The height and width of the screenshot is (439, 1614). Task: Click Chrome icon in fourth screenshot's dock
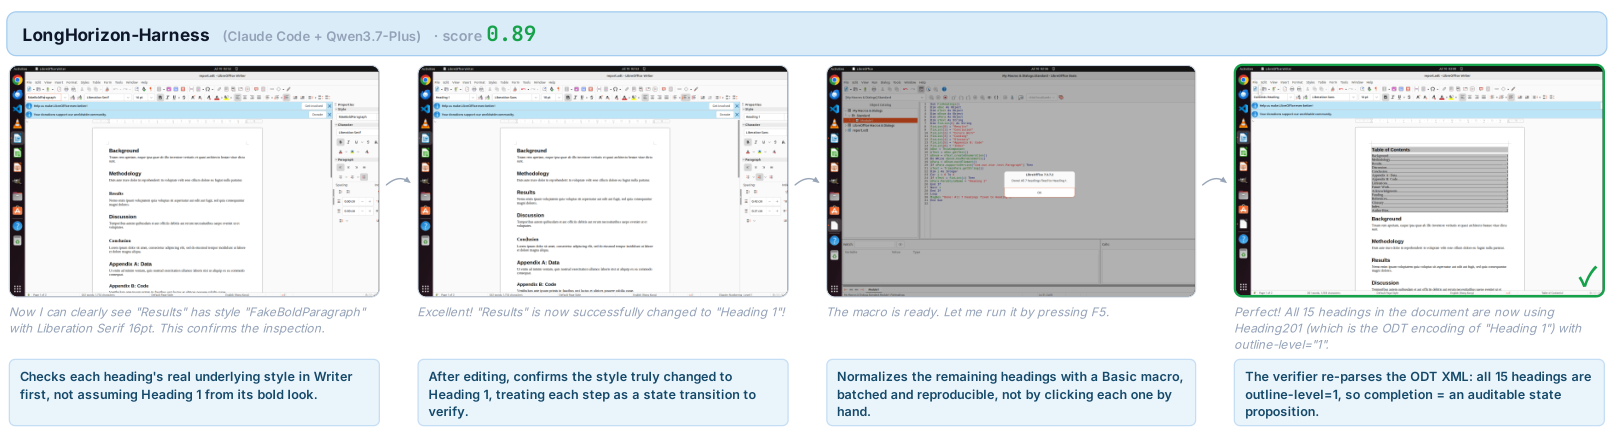[x=1243, y=80]
